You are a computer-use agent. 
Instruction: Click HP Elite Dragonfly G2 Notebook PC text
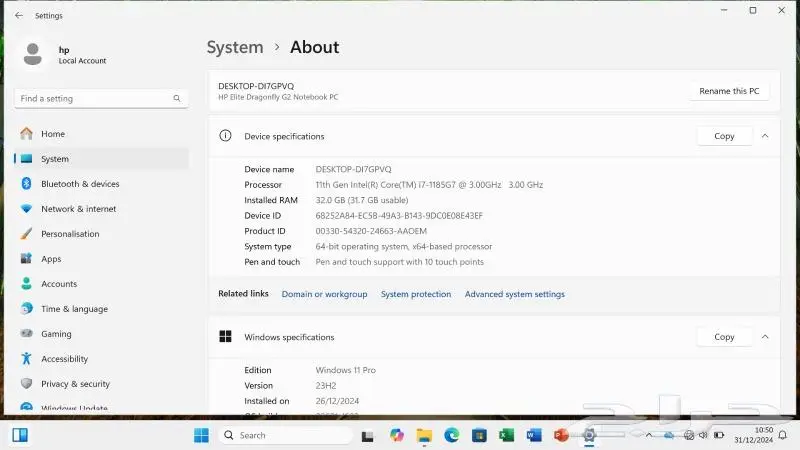(278, 97)
